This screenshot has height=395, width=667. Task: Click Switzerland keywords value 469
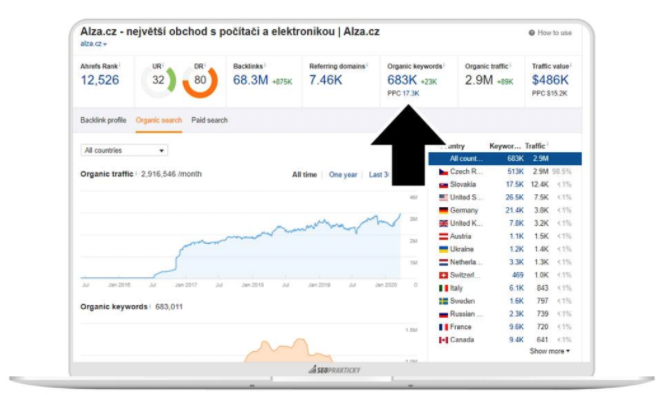click(x=518, y=275)
